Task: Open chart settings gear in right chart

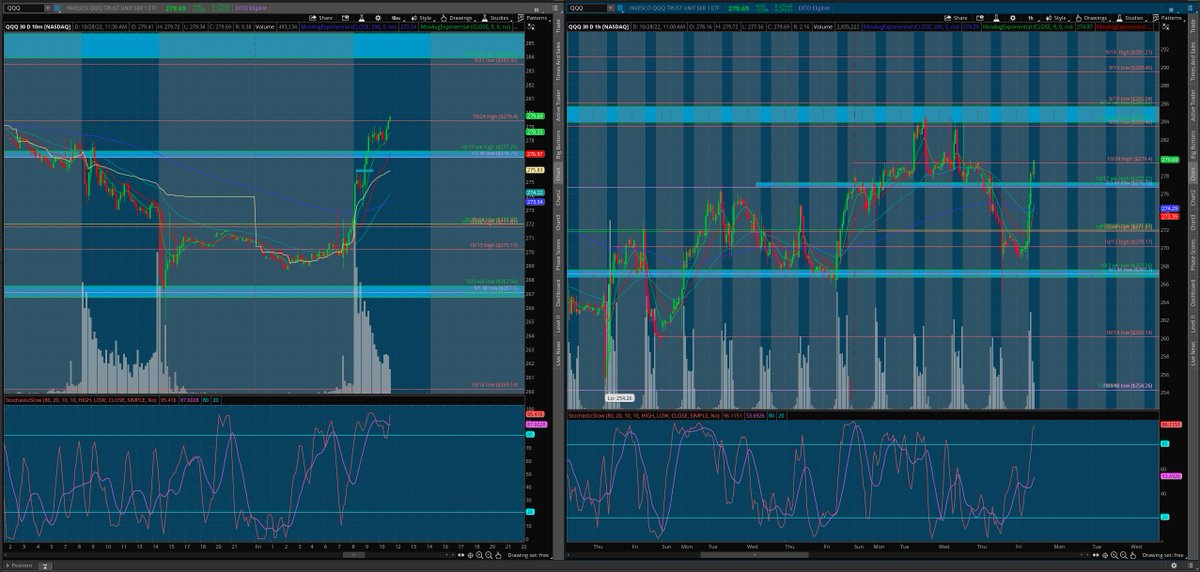Action: 1013,17
